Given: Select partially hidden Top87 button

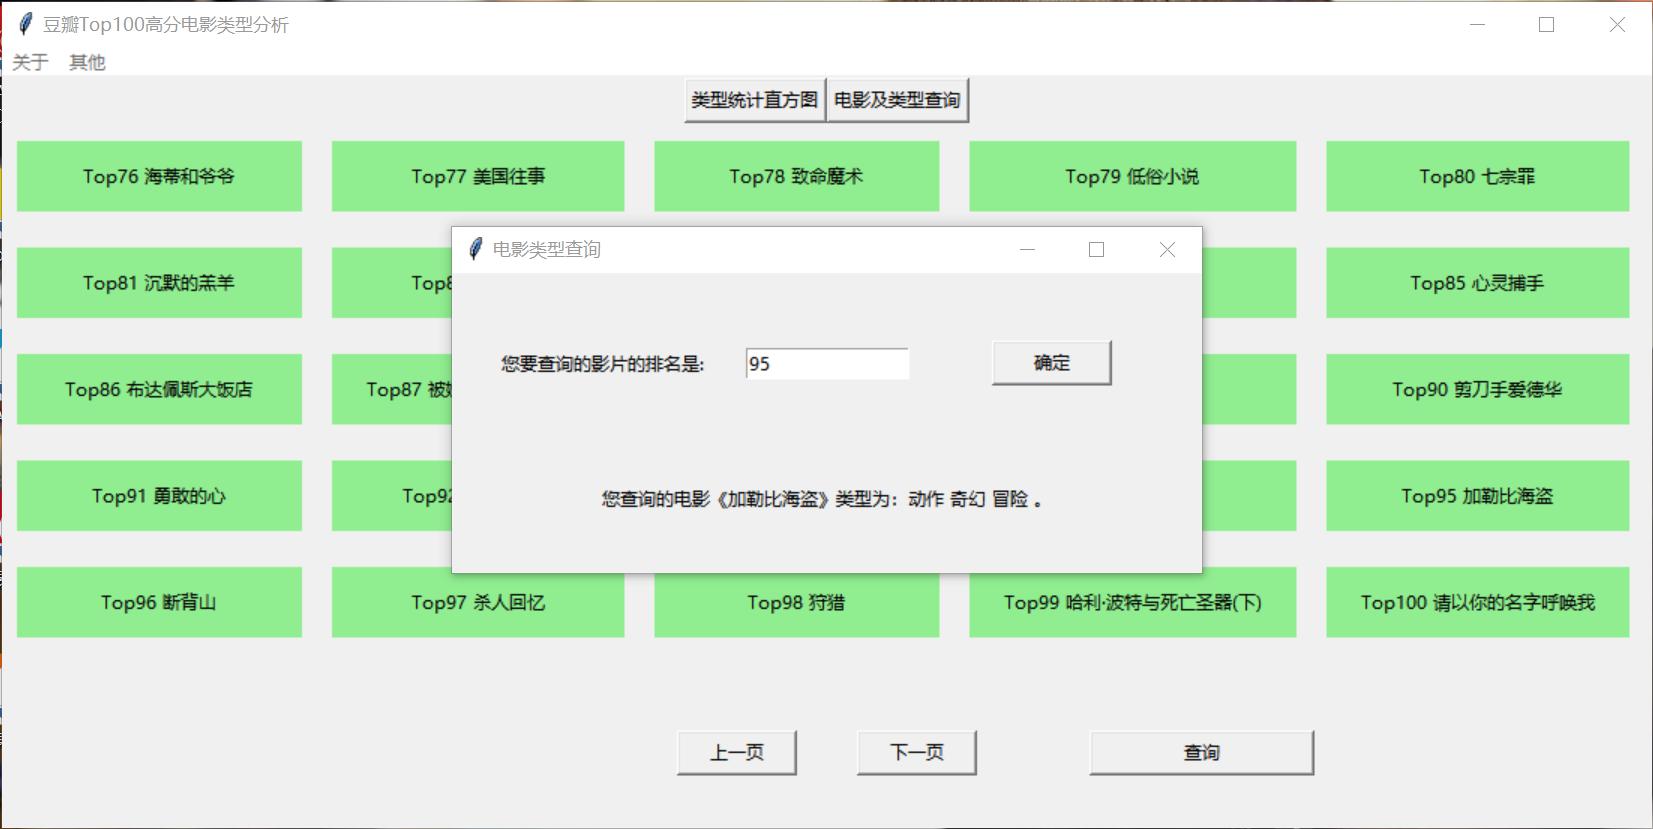Looking at the screenshot, I should point(392,389).
